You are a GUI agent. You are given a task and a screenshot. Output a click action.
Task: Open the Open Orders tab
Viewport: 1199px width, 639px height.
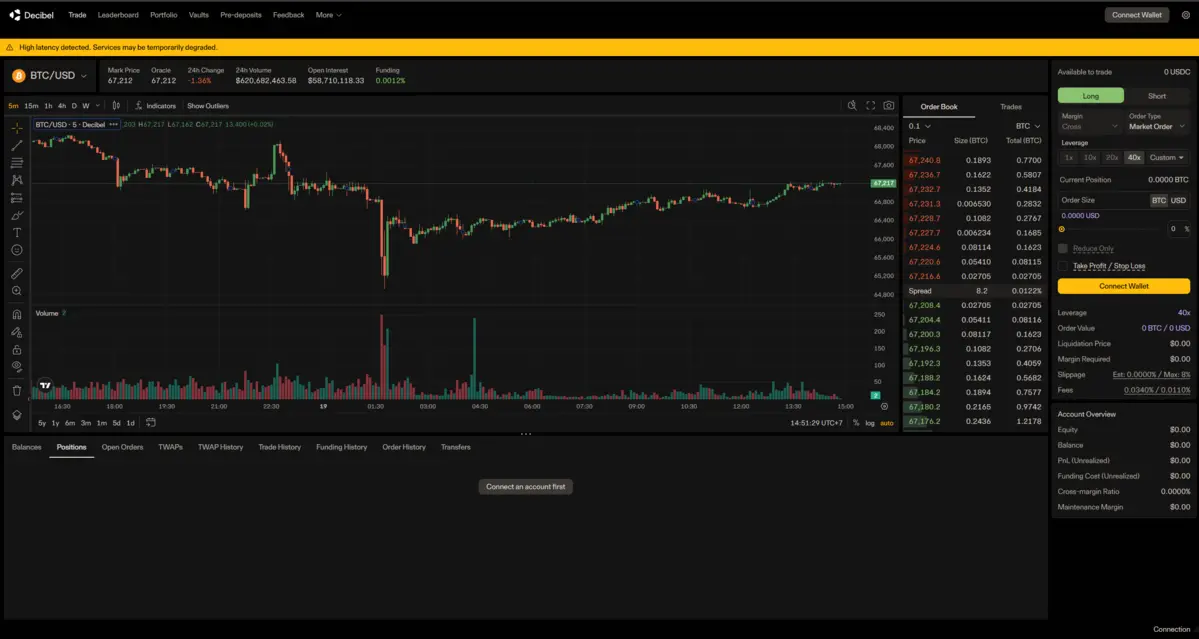[x=122, y=447]
